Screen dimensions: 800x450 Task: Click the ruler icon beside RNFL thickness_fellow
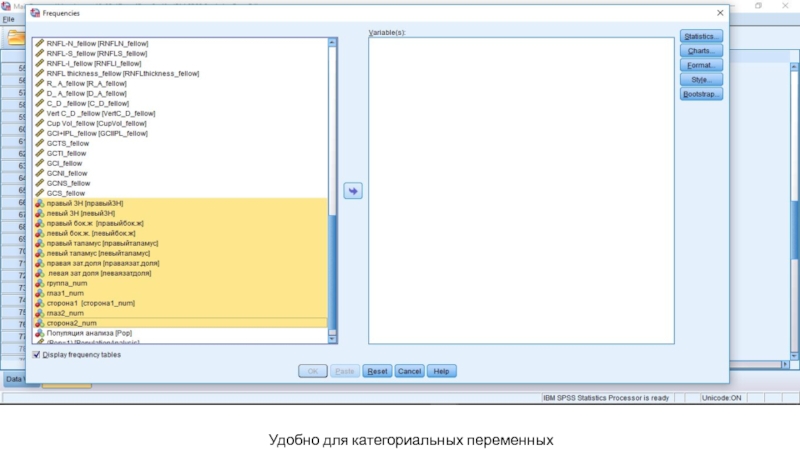[x=40, y=73]
